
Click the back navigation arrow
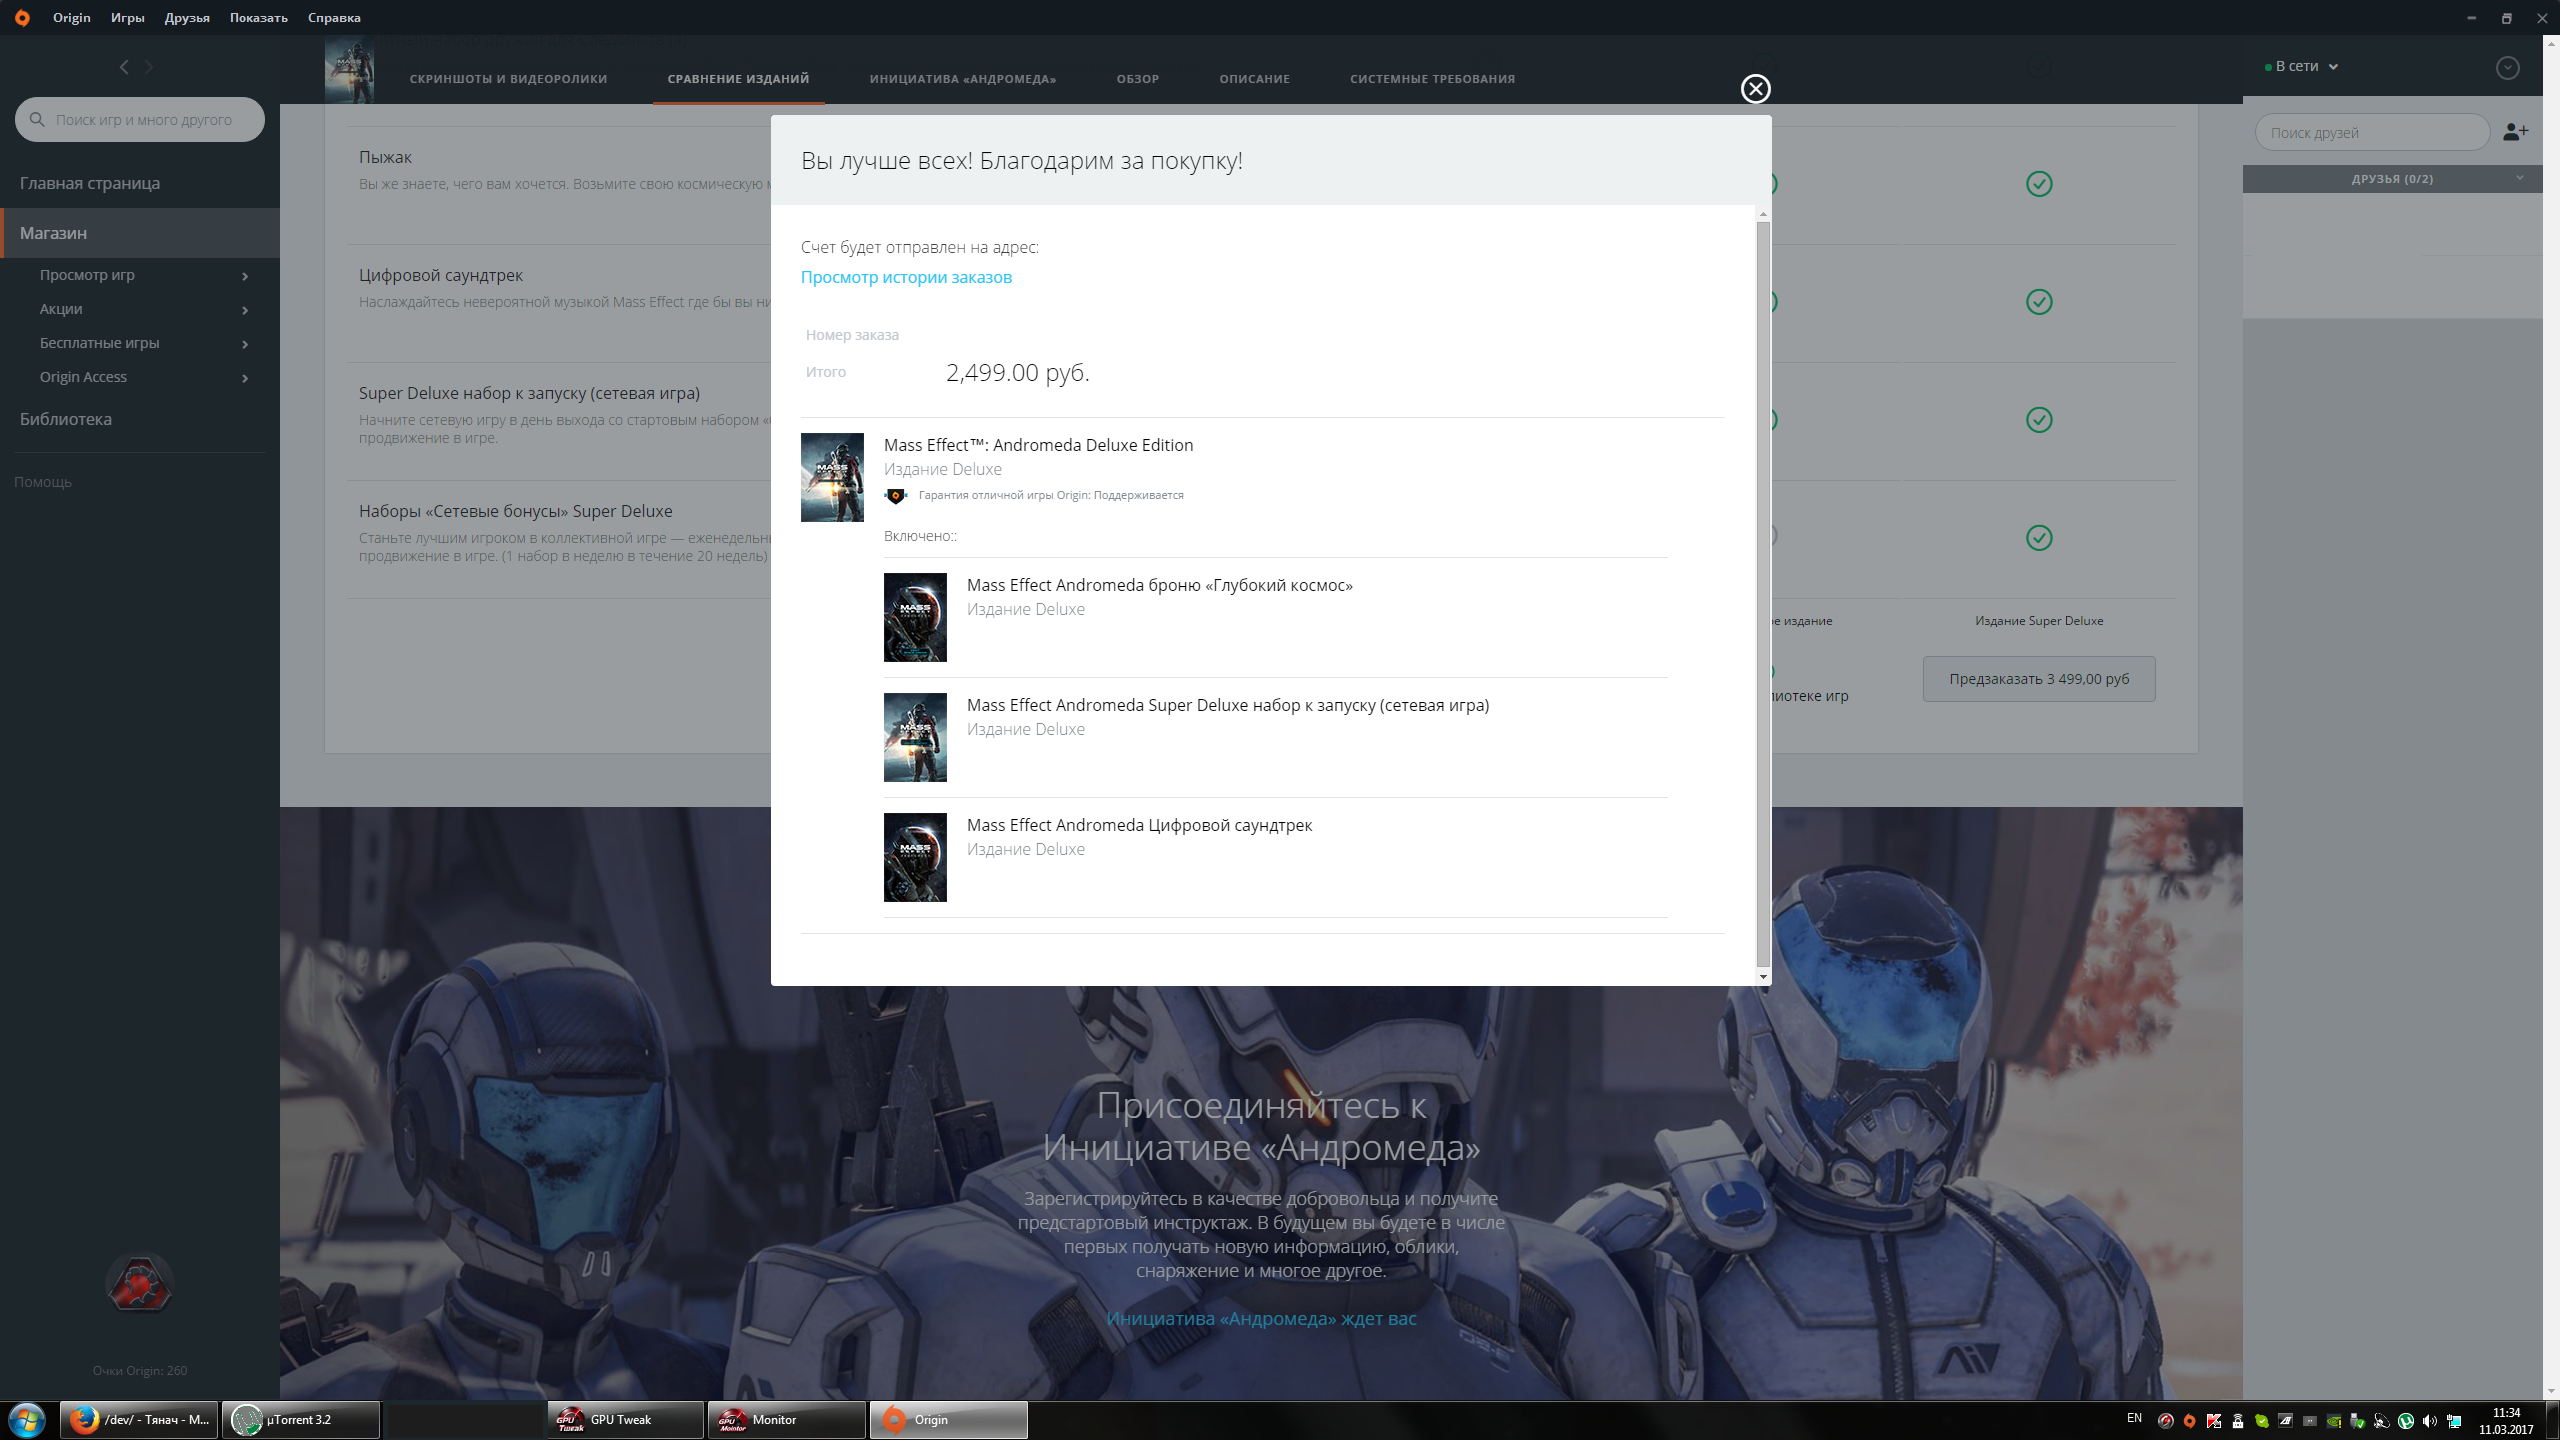pyautogui.click(x=124, y=67)
